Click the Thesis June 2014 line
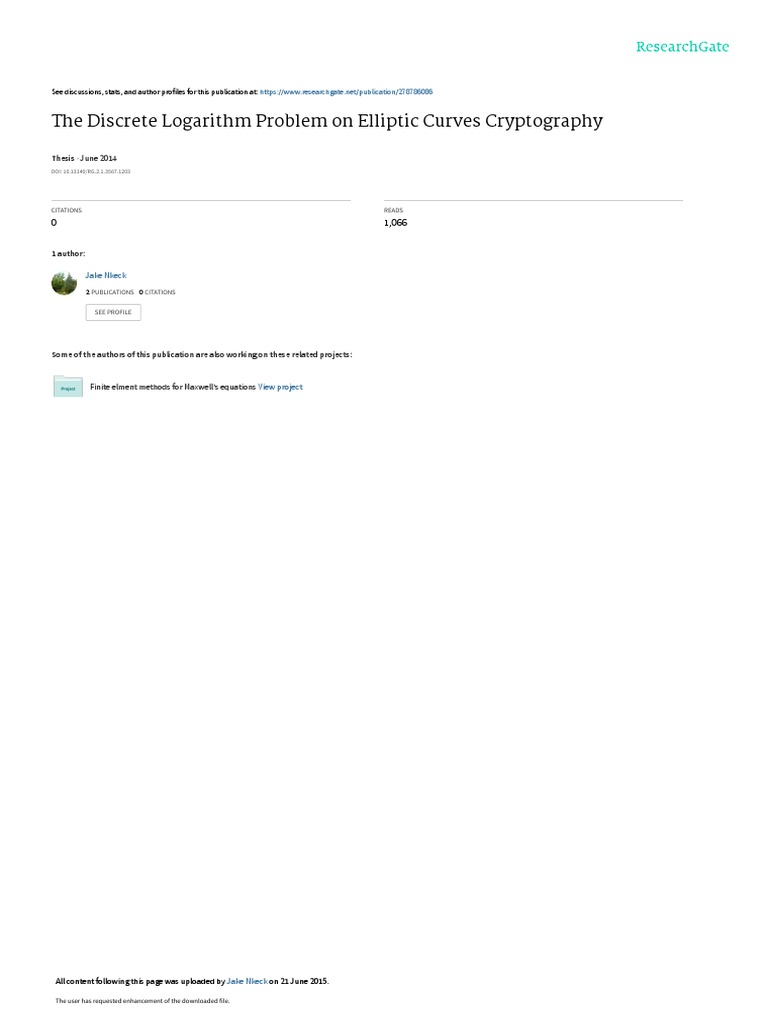768x1024 pixels. tap(84, 158)
